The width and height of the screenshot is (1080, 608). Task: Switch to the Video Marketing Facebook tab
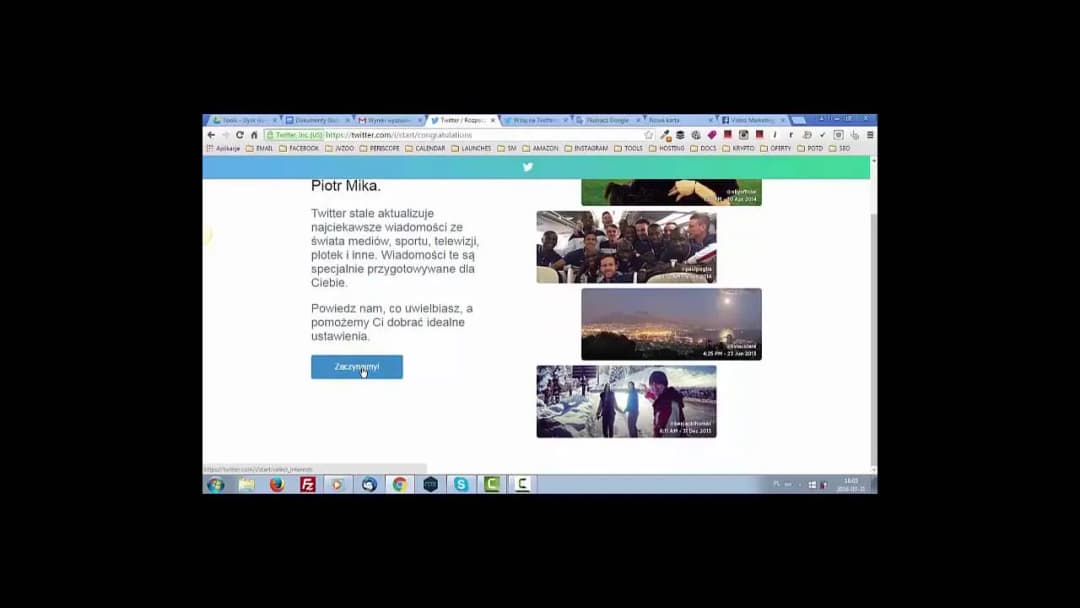click(750, 120)
